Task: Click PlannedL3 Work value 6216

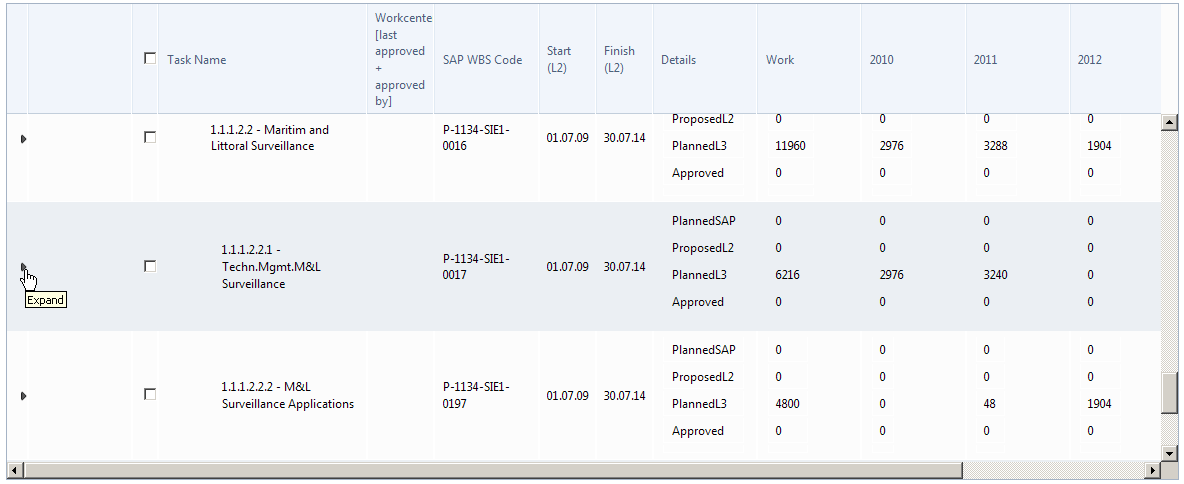Action: (788, 275)
